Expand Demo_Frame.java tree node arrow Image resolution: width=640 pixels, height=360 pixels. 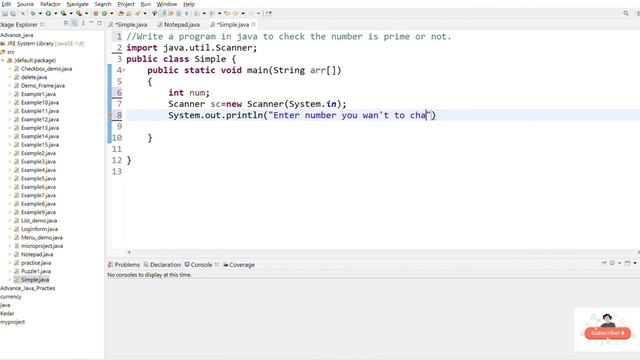(10, 86)
